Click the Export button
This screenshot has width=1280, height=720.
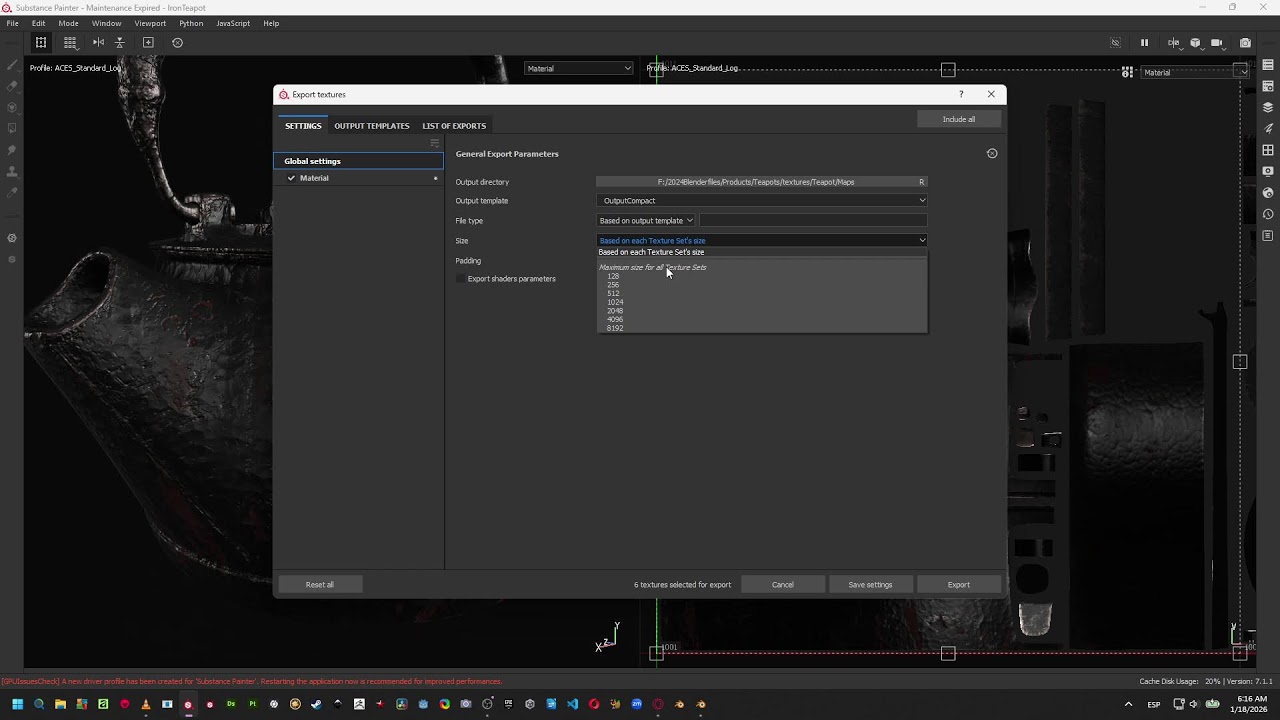(959, 585)
